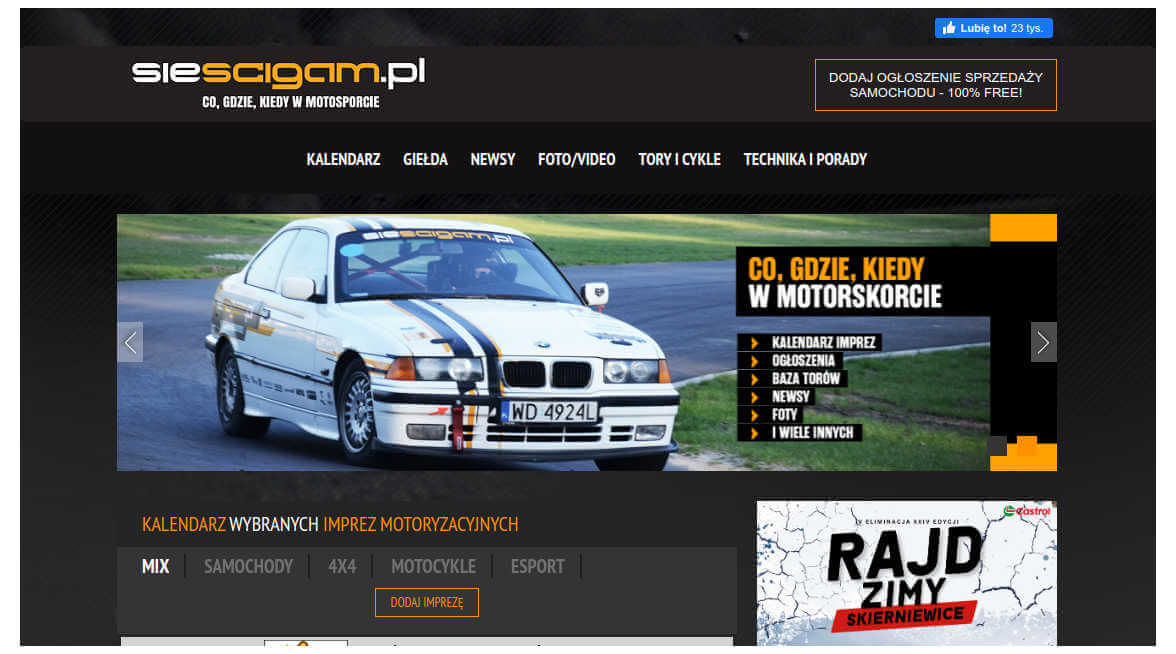Switch to the Samochody tab
Image resolution: width=1176 pixels, height=654 pixels.
248,566
